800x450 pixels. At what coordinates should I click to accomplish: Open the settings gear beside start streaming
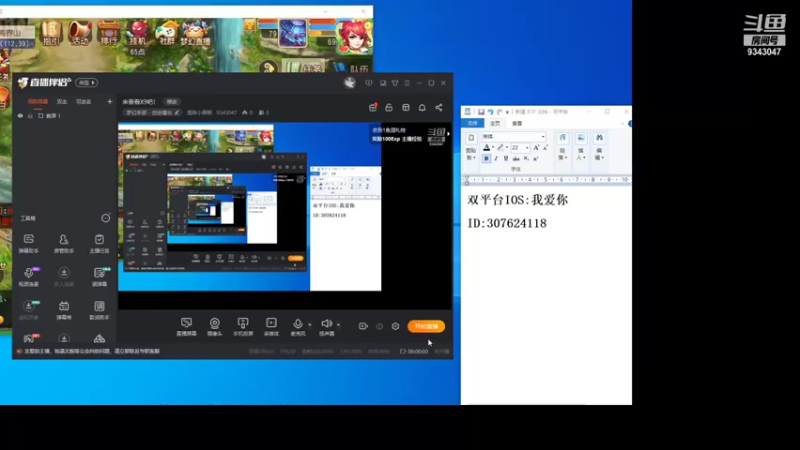(x=395, y=326)
